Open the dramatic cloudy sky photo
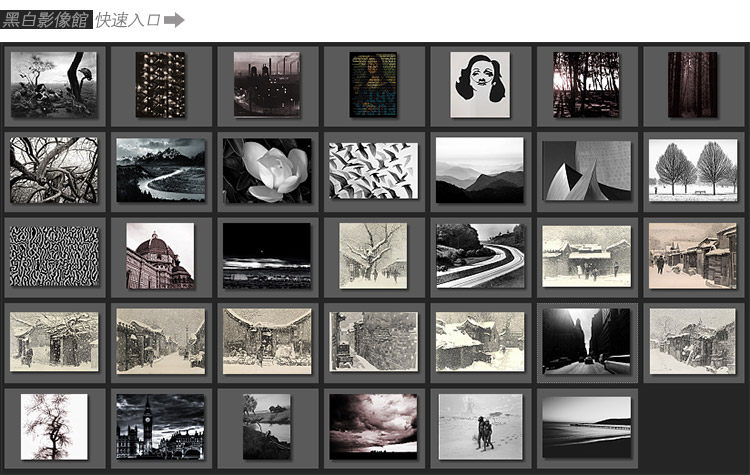750x475 pixels. coord(373,427)
